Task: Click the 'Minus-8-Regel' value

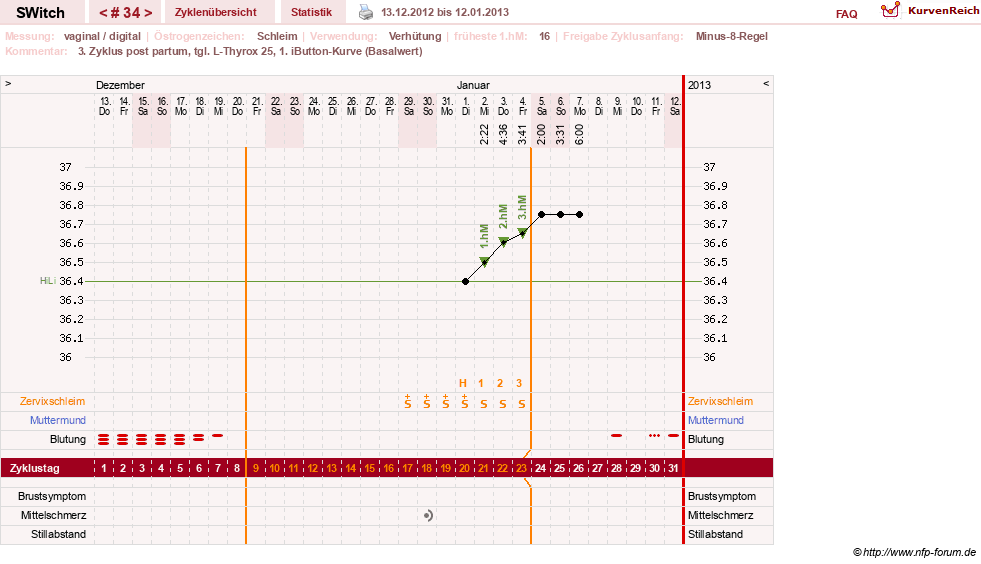Action: pos(731,36)
